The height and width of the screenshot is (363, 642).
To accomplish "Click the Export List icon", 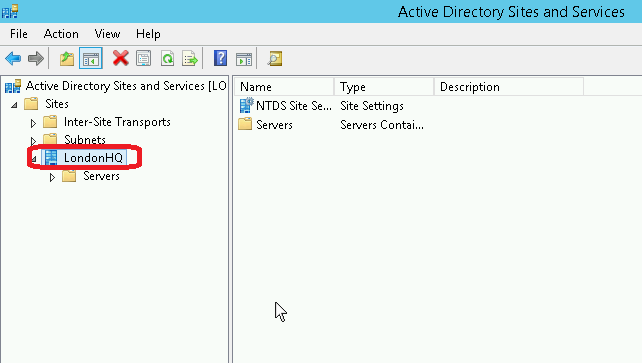I will click(190, 59).
